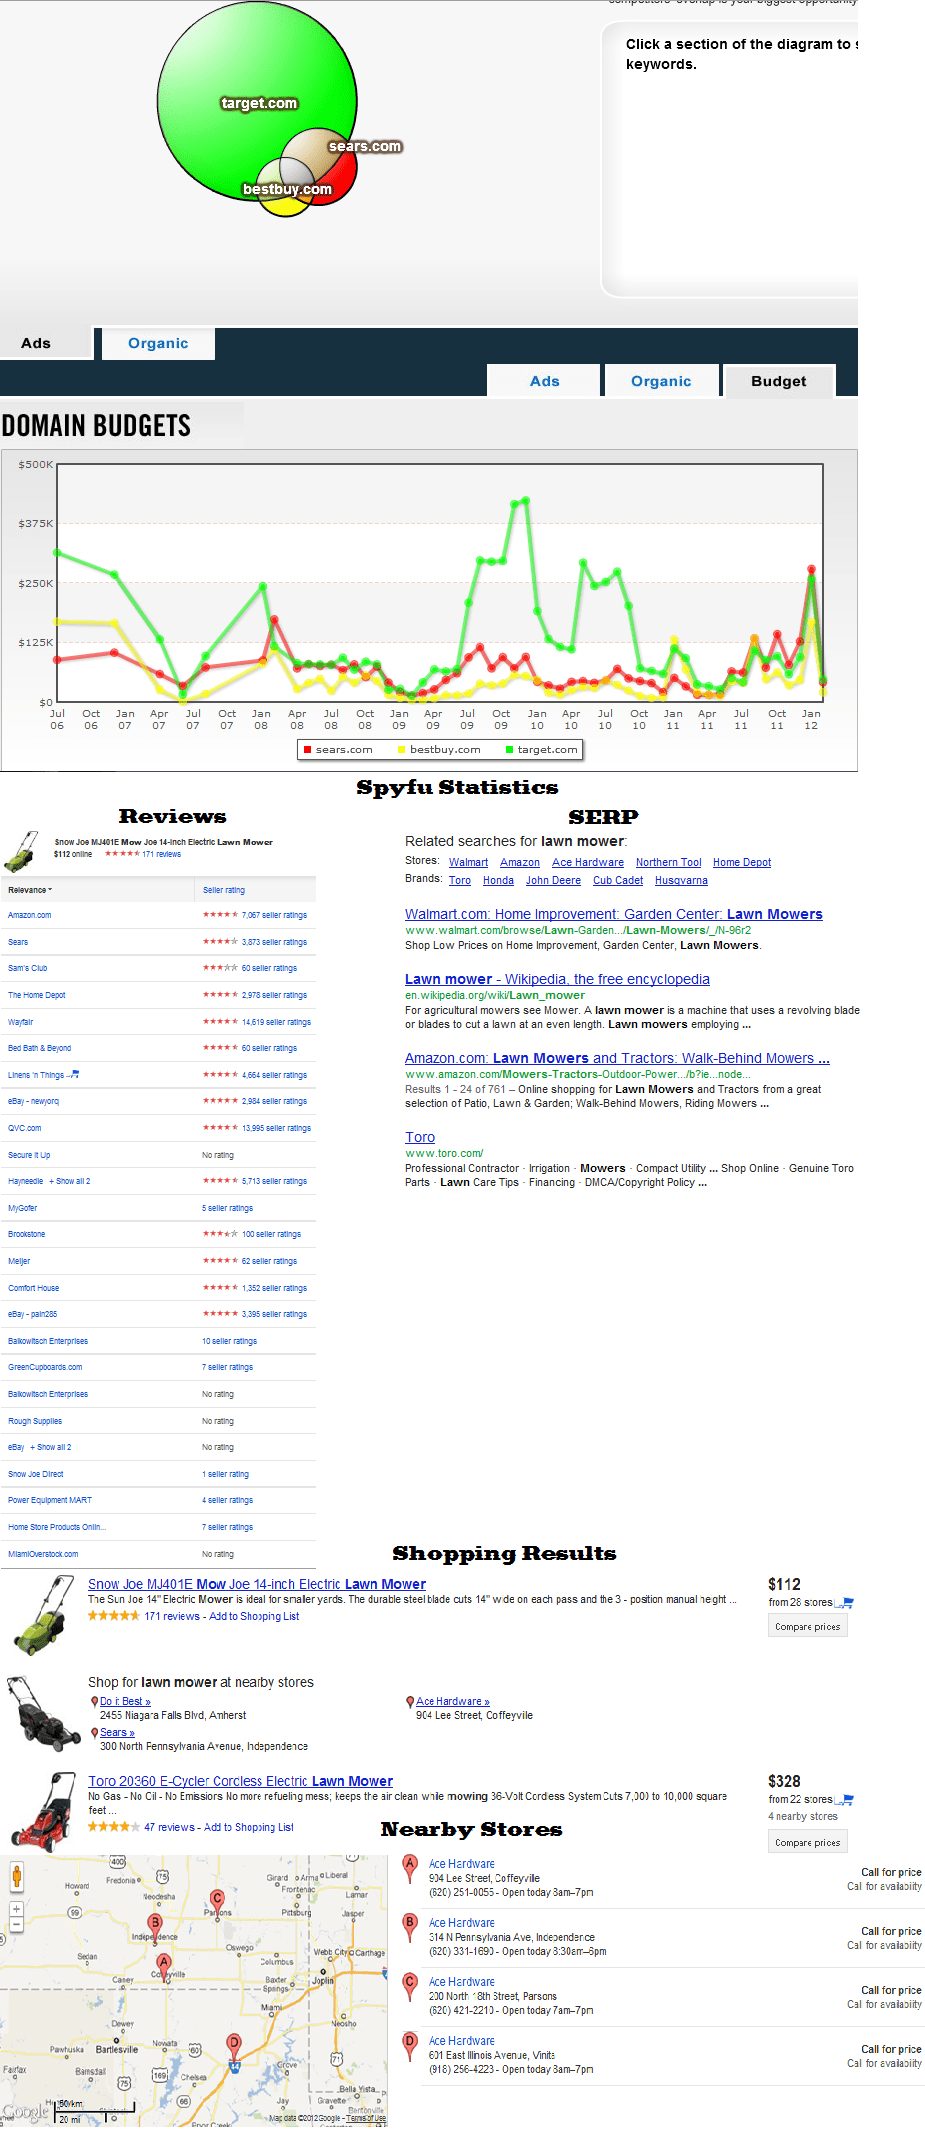Click '13,995 seller ratings' for QVC.com
Viewport: 925px width, 2136px height.
click(x=276, y=1128)
